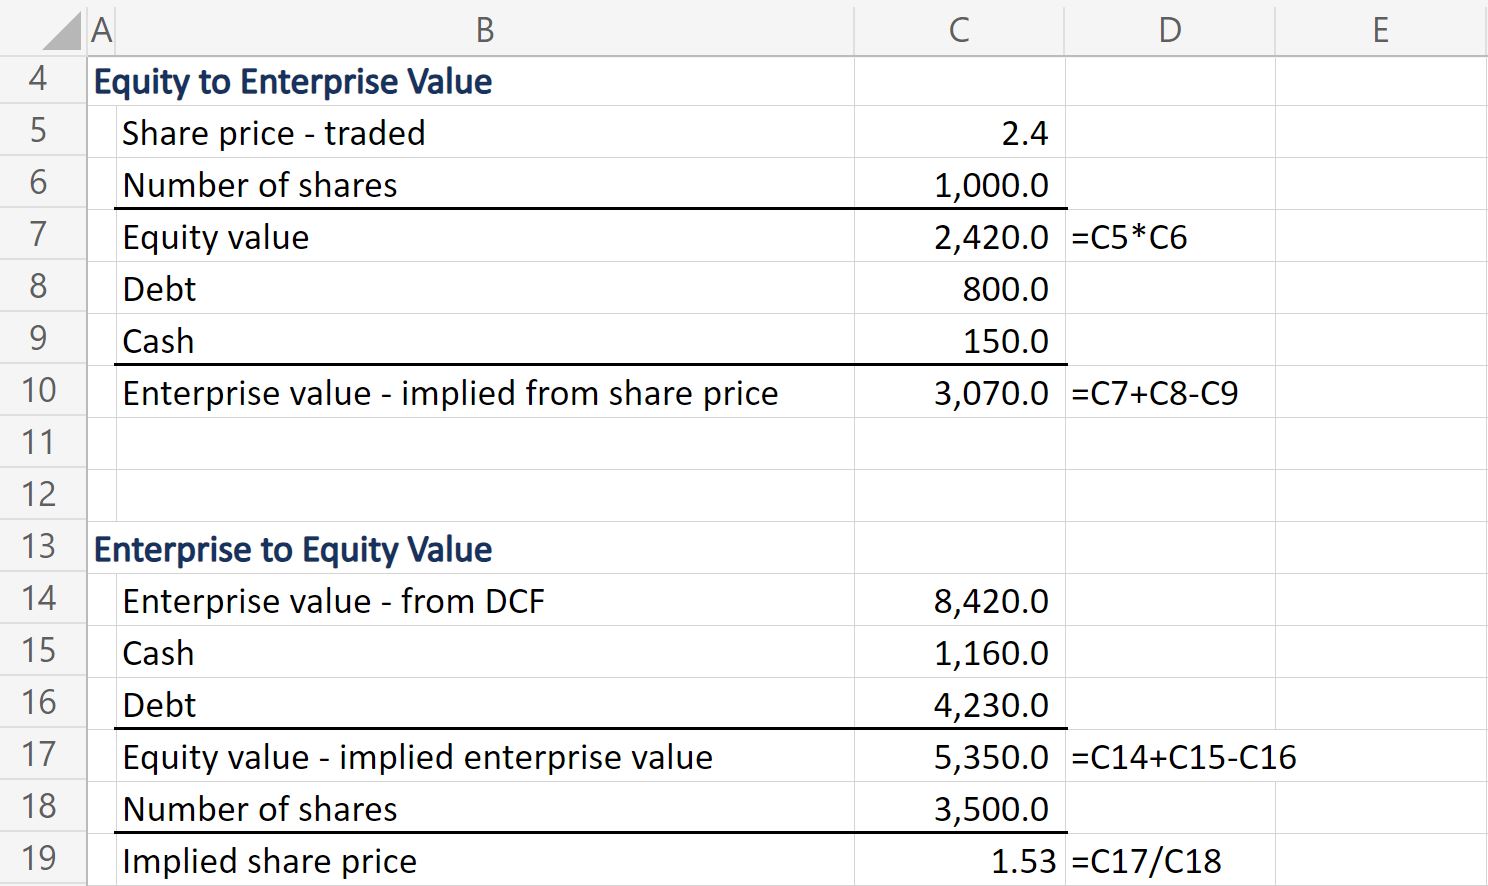Click the share price value 2.4

click(x=1024, y=134)
